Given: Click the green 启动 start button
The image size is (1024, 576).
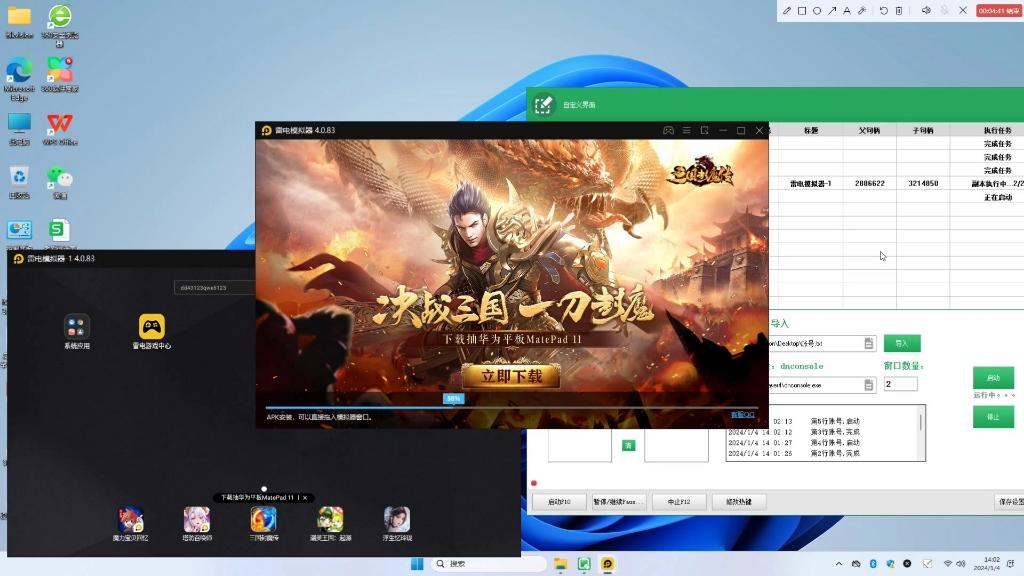Looking at the screenshot, I should (x=993, y=378).
